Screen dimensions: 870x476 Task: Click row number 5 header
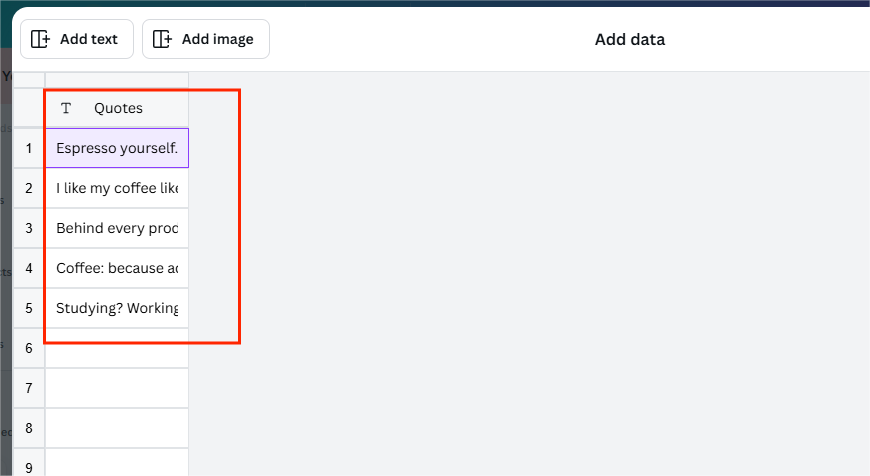pos(29,308)
